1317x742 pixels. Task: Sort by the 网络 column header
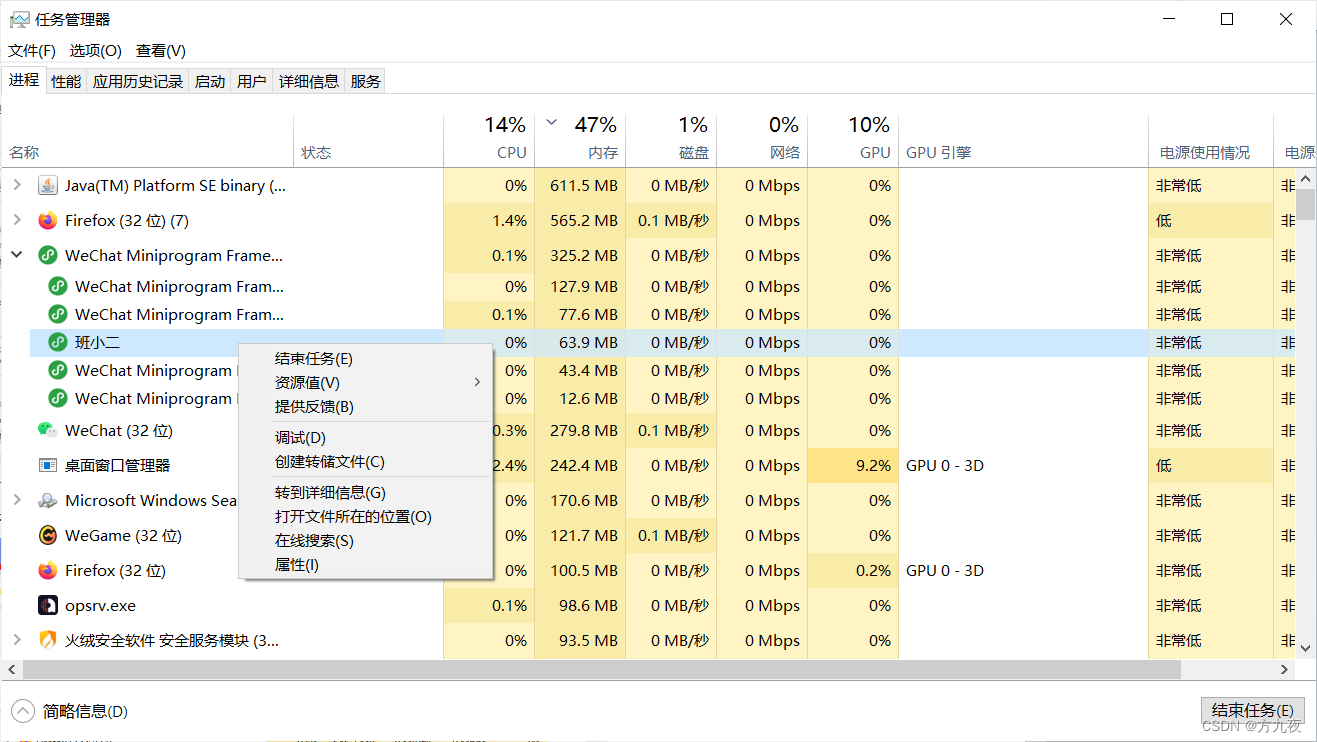pyautogui.click(x=762, y=140)
